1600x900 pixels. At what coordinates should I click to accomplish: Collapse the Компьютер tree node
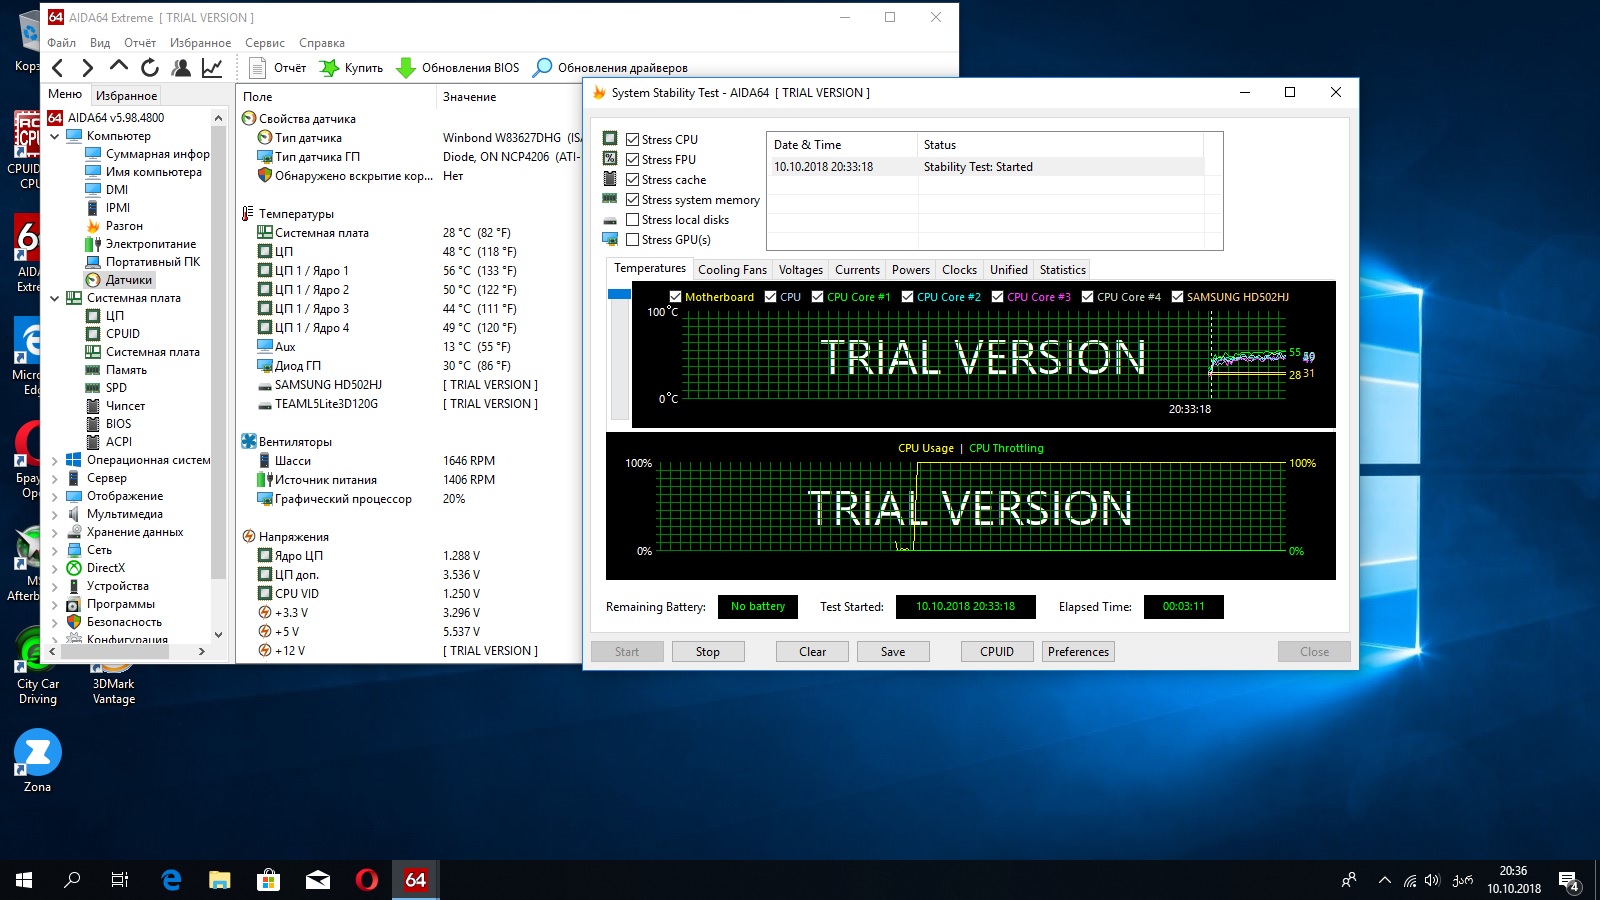tap(55, 137)
